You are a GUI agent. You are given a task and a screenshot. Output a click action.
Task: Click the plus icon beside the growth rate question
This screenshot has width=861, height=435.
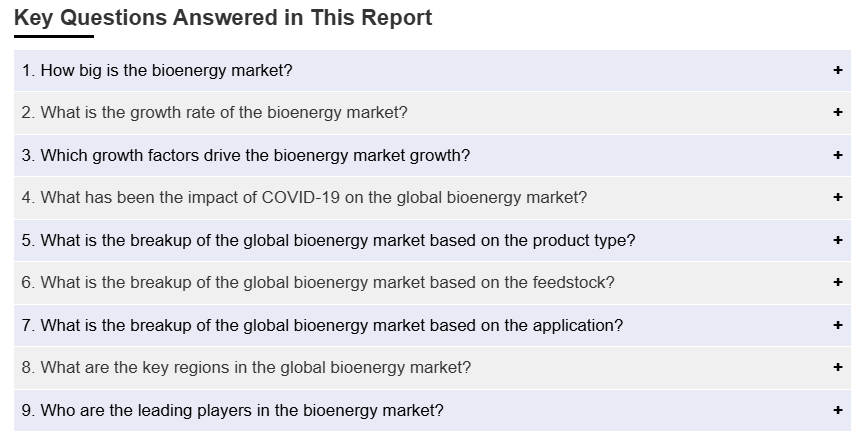pos(838,112)
